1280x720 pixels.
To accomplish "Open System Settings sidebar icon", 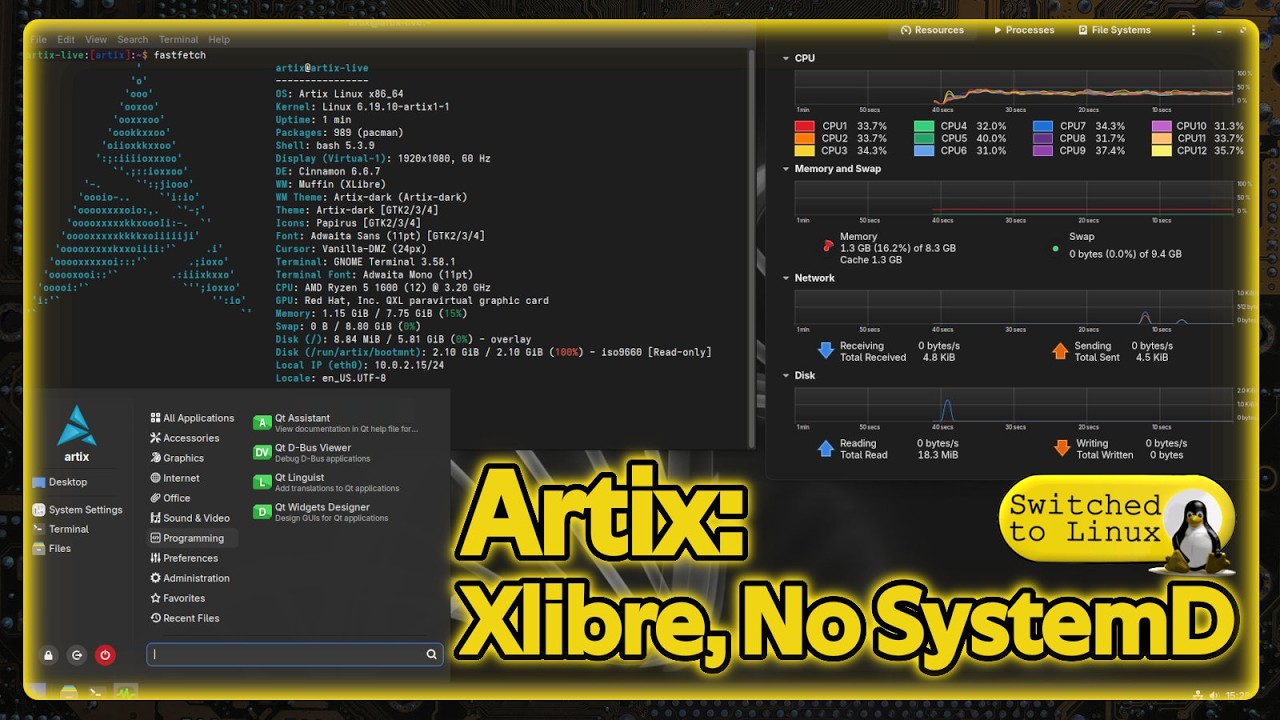I will click(38, 509).
